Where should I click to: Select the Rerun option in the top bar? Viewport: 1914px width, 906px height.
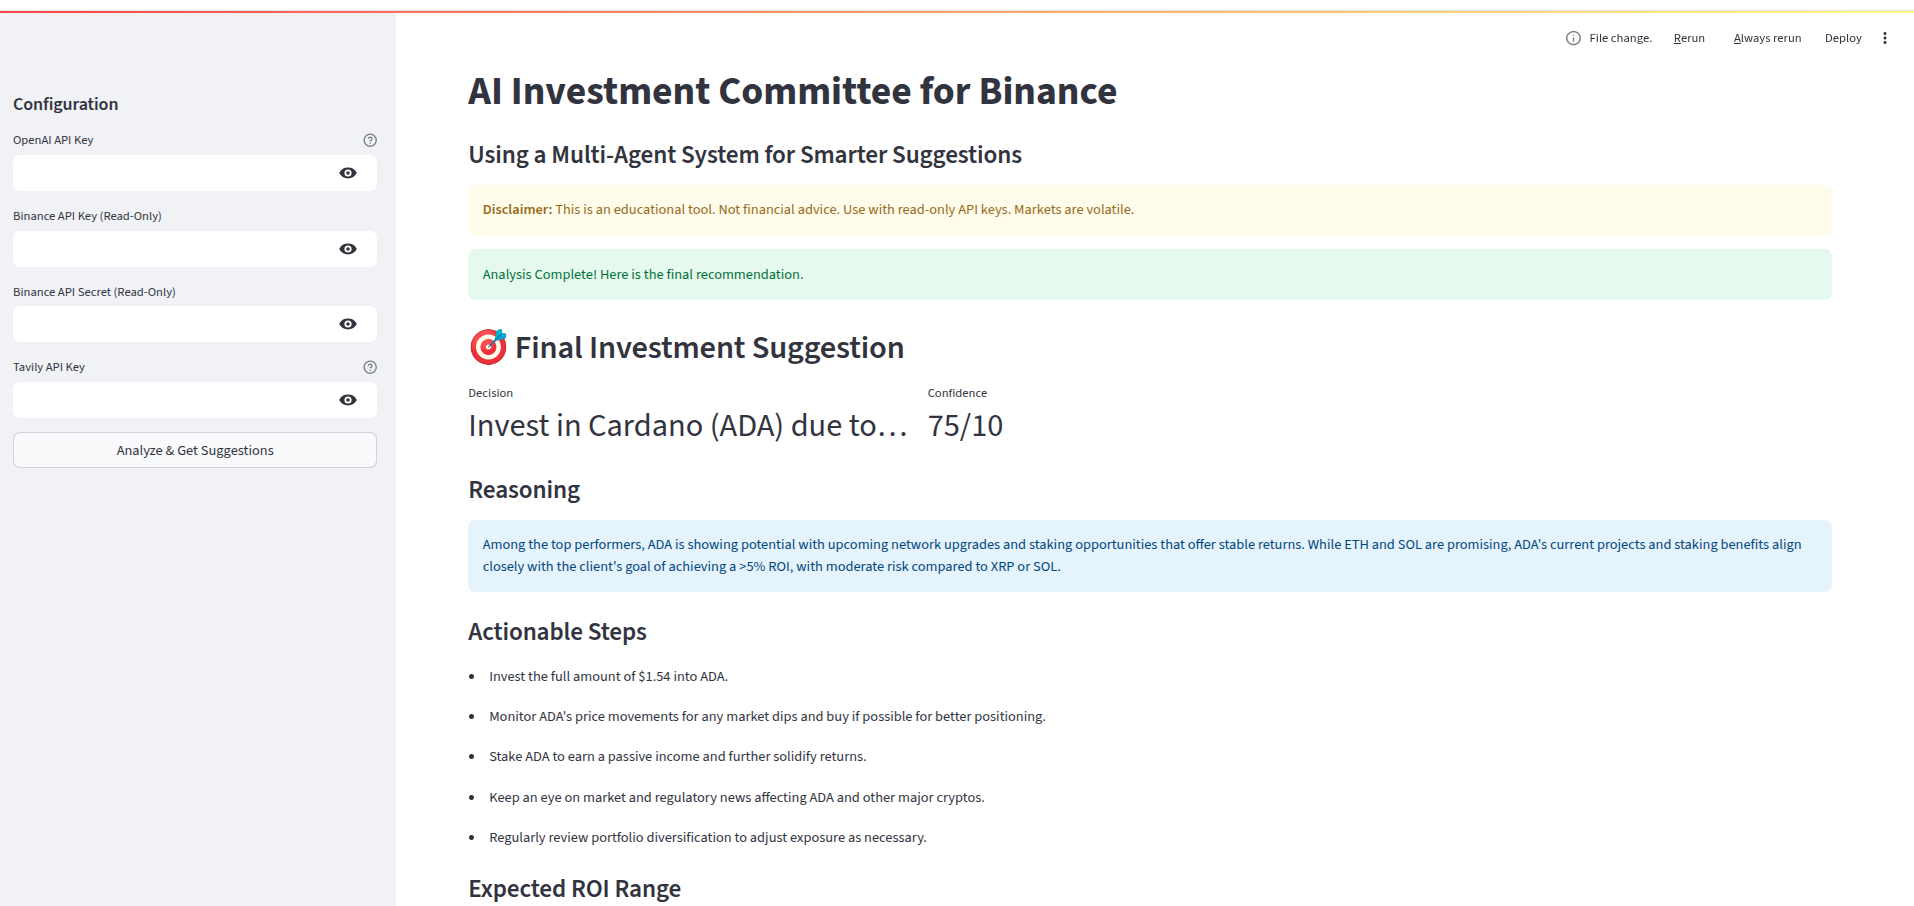tap(1689, 38)
